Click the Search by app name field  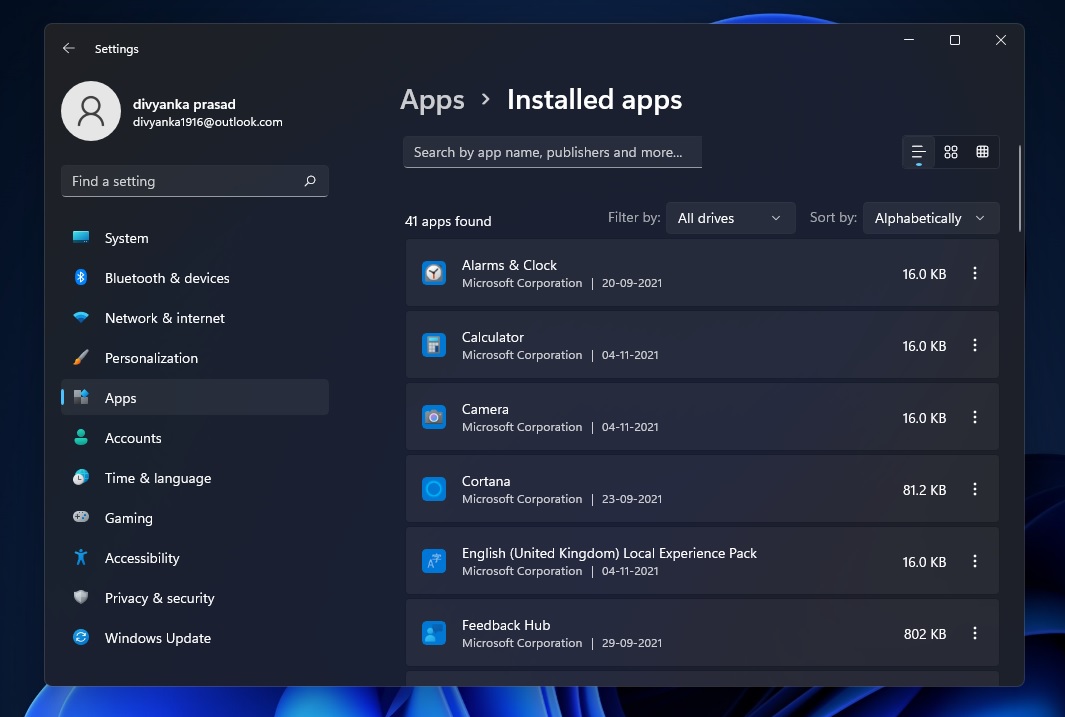pyautogui.click(x=552, y=152)
